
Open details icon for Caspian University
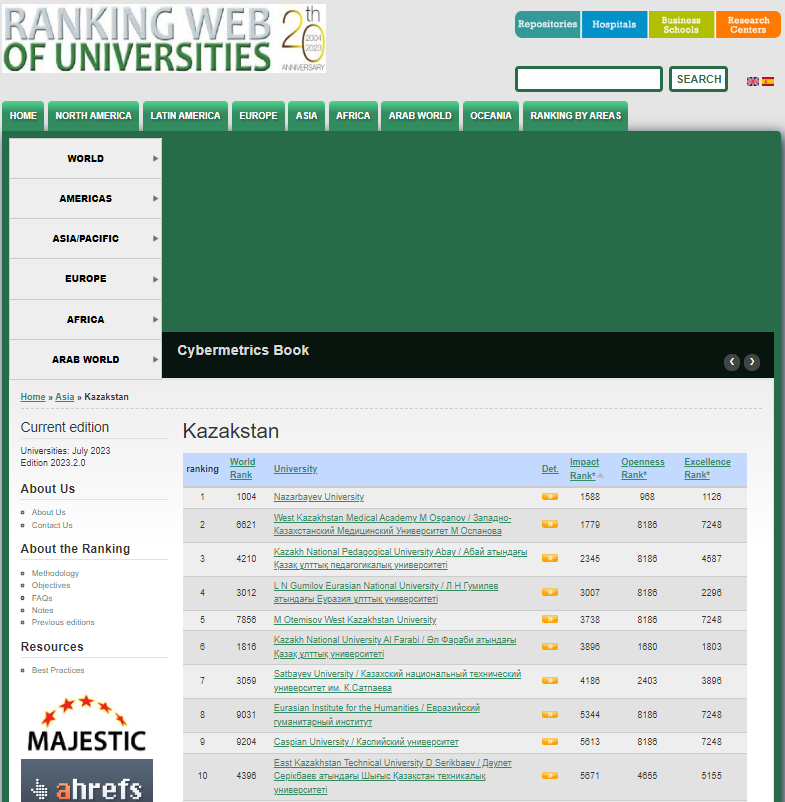(x=549, y=743)
